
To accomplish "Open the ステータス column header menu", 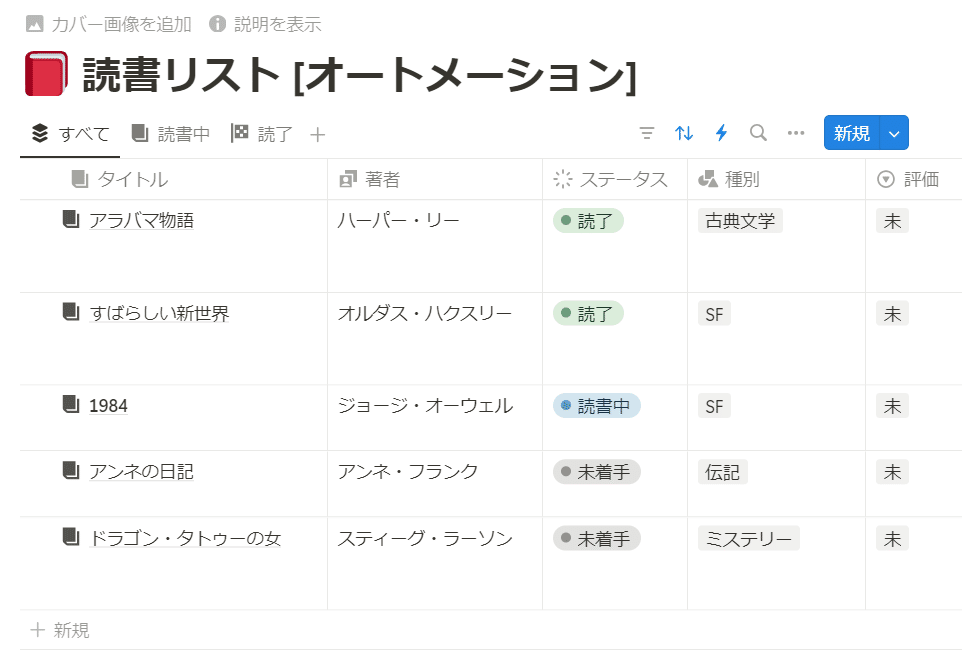I will (x=615, y=179).
